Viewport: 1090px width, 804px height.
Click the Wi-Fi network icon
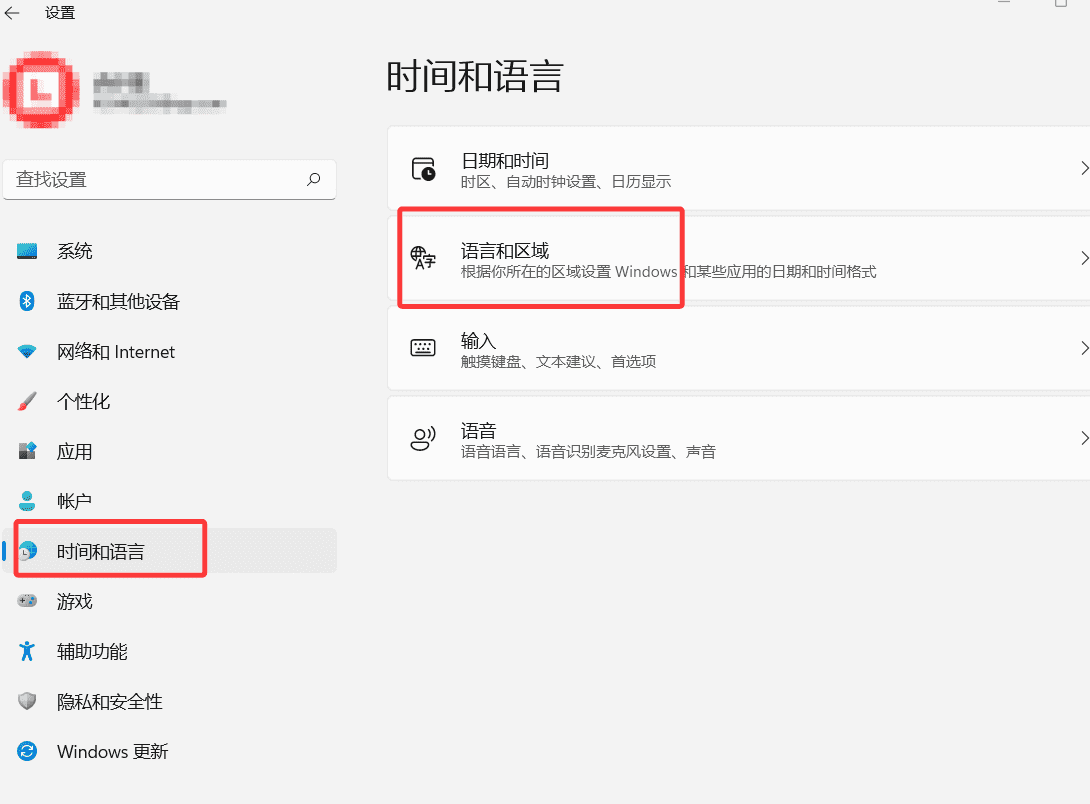click(27, 351)
